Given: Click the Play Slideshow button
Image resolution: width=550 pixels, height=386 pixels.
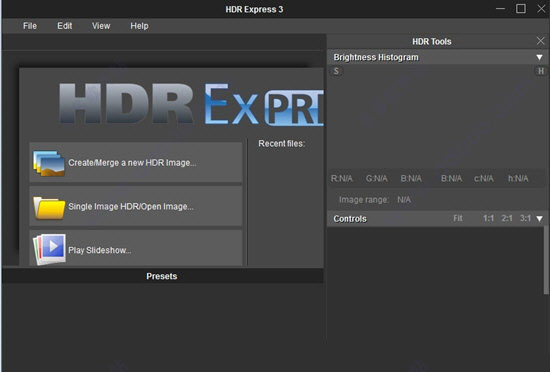Looking at the screenshot, I should click(x=136, y=248).
